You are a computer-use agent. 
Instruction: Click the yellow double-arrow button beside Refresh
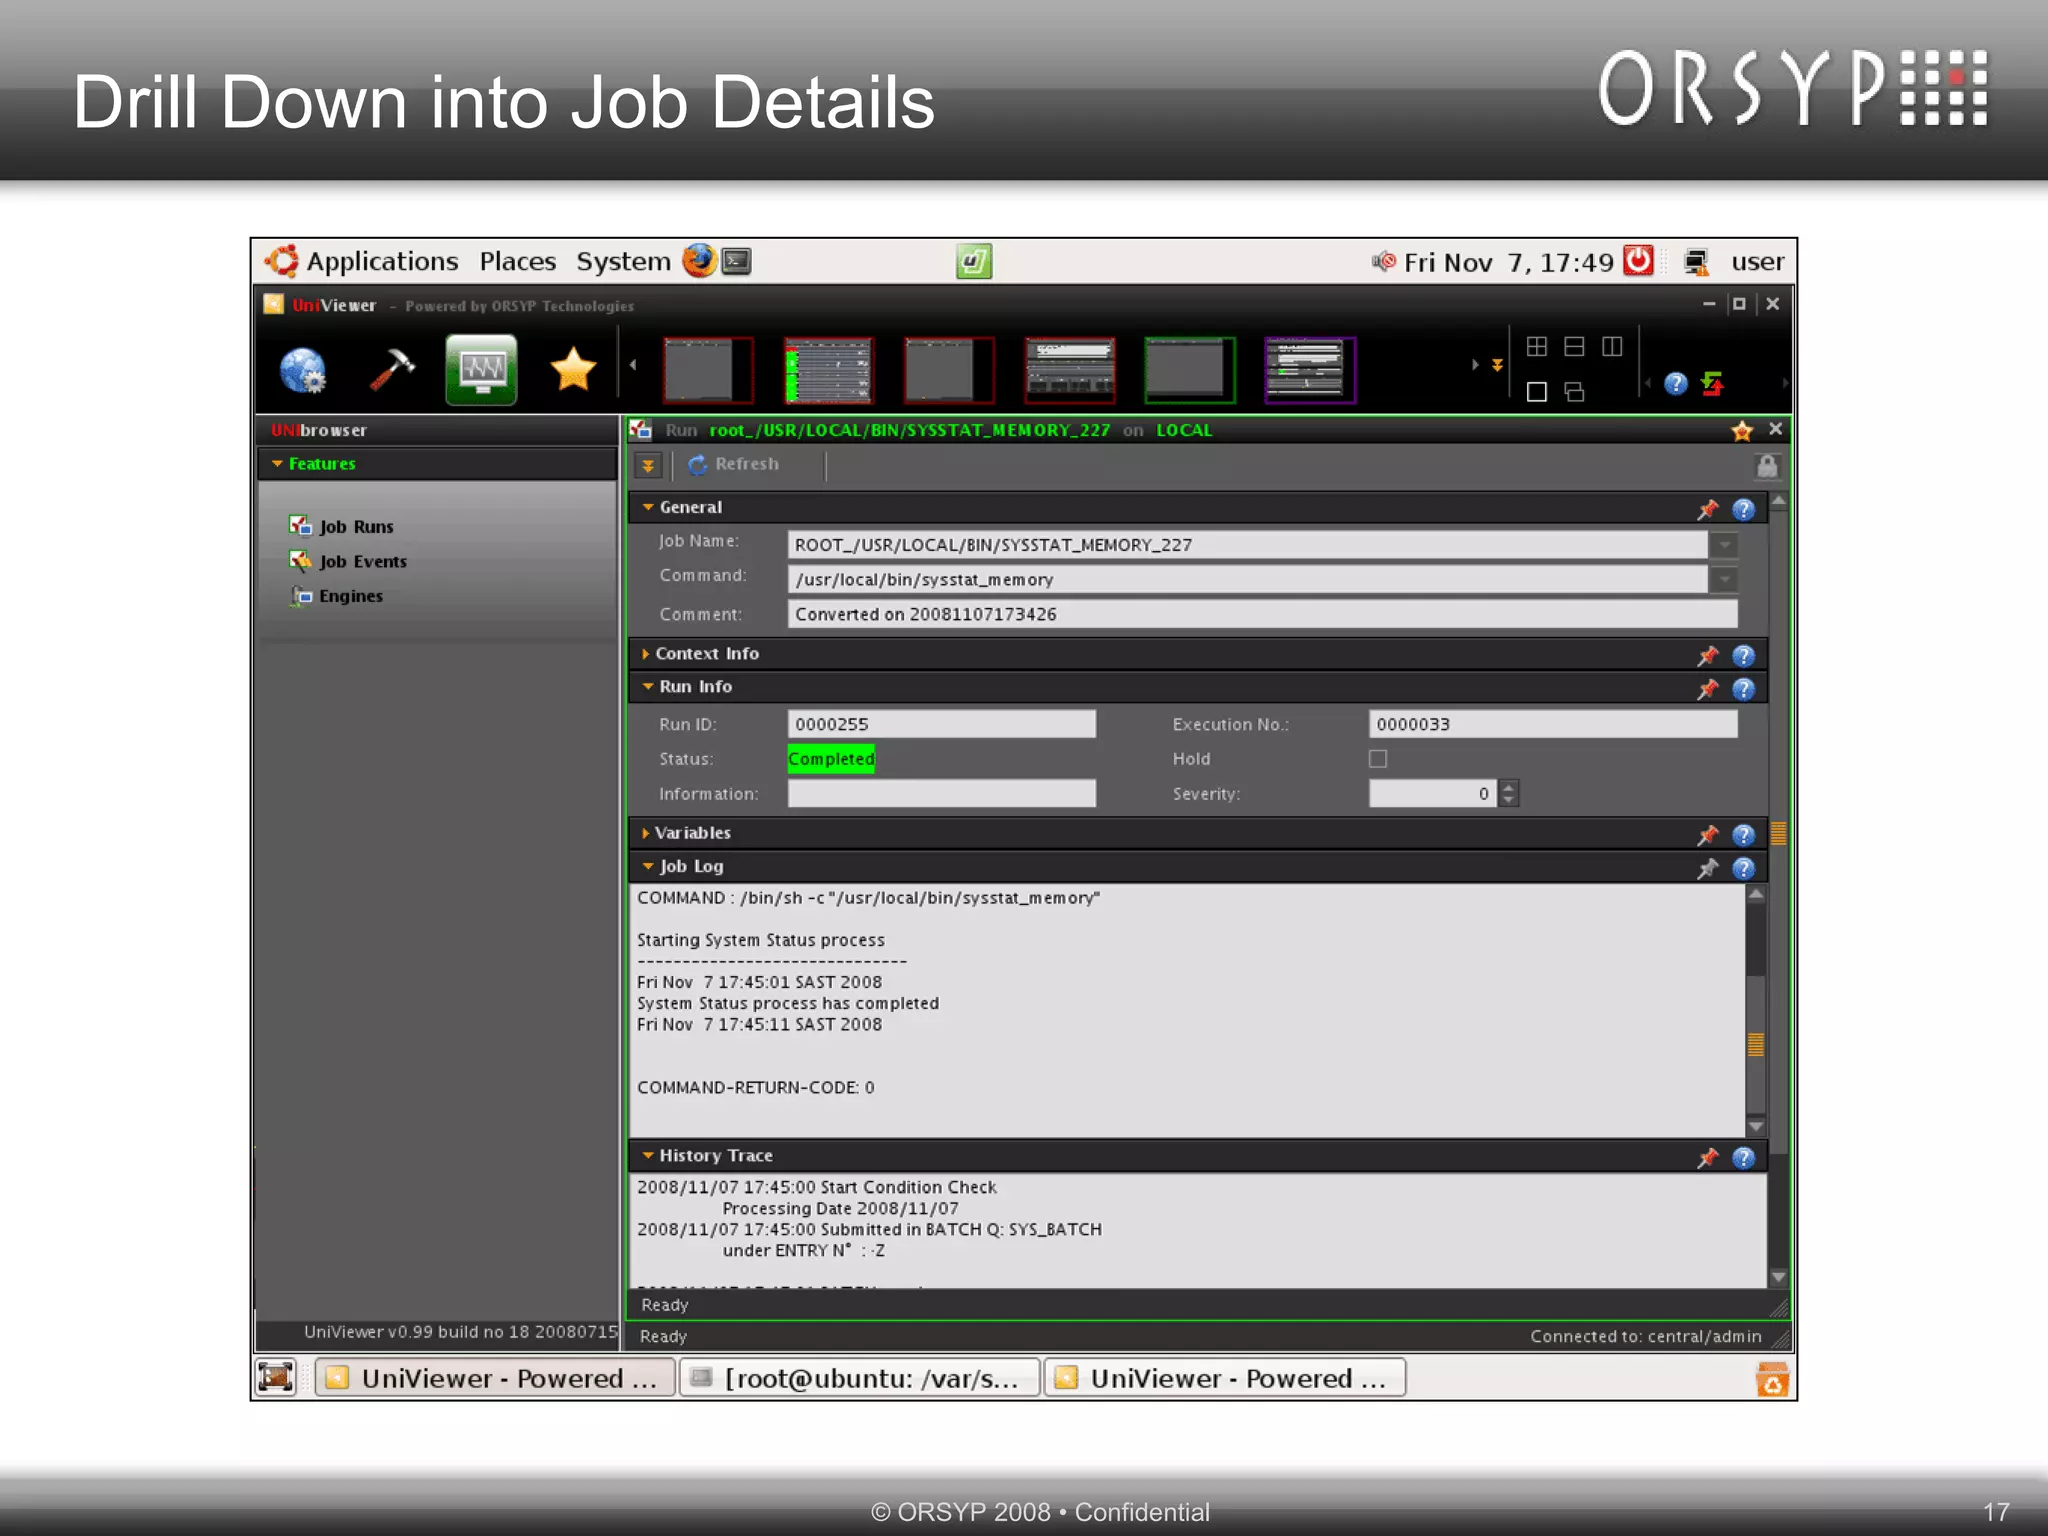point(648,465)
